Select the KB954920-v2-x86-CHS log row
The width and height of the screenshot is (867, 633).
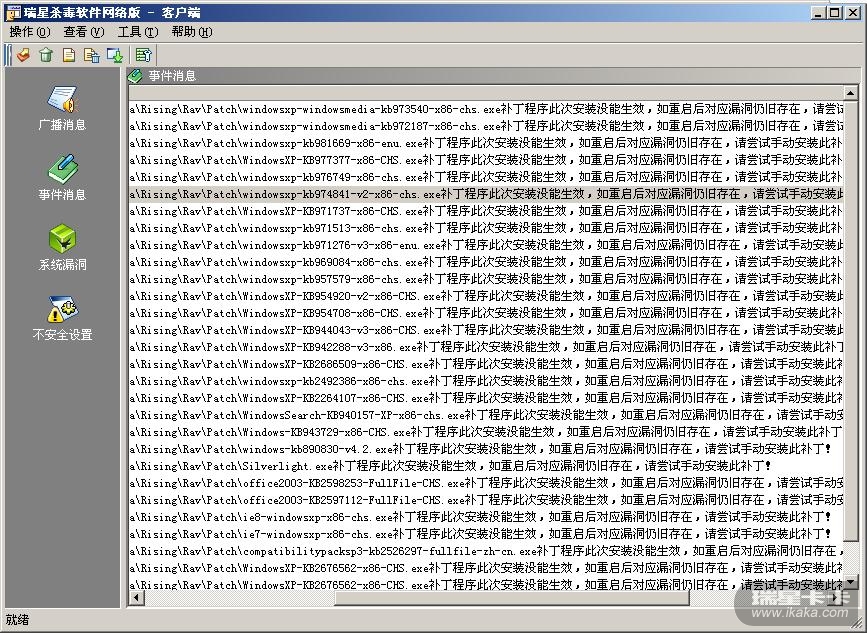tap(486, 296)
